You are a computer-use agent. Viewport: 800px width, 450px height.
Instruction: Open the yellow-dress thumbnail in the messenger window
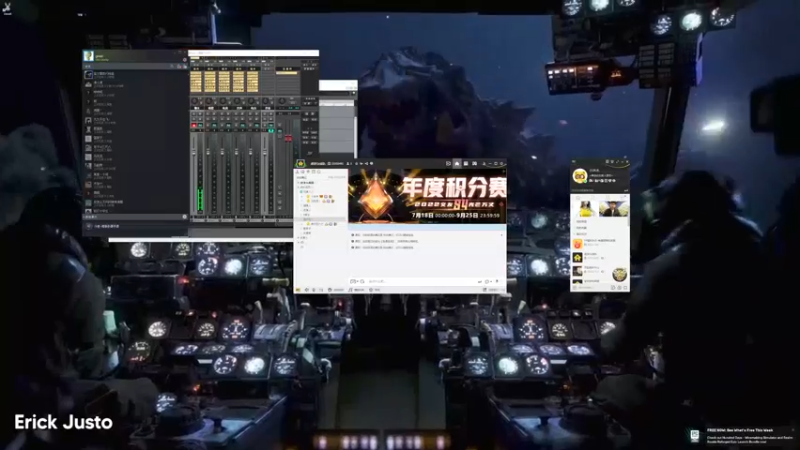click(x=586, y=209)
